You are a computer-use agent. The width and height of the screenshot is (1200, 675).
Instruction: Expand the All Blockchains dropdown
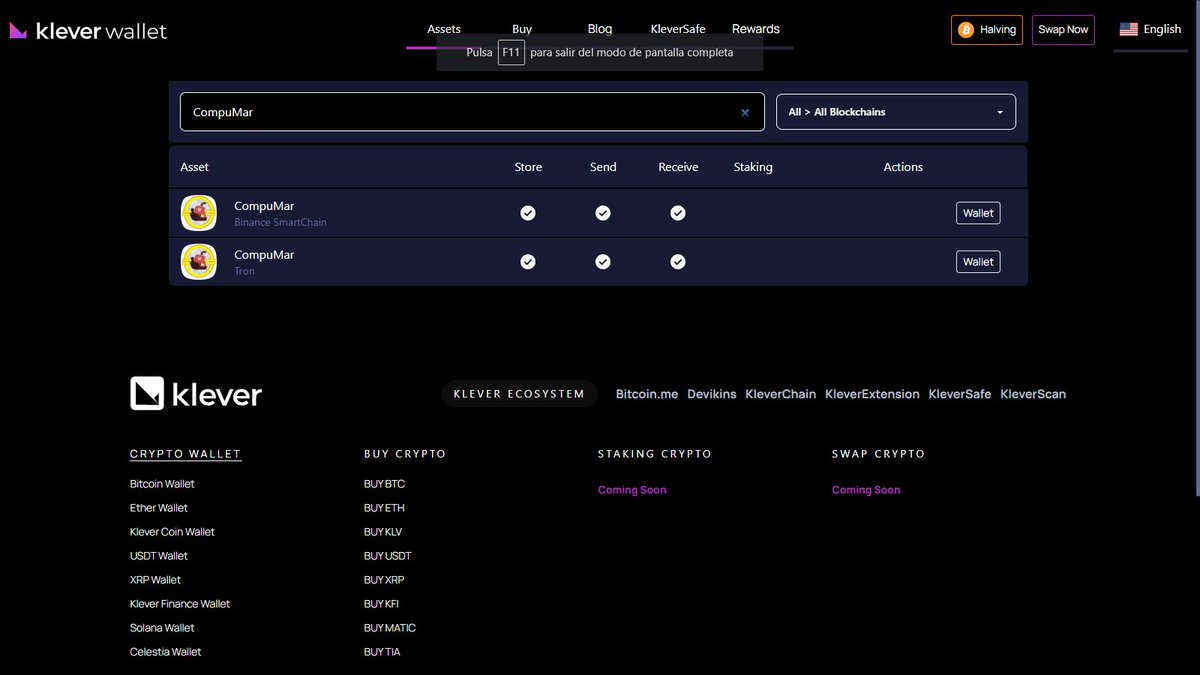coord(896,112)
